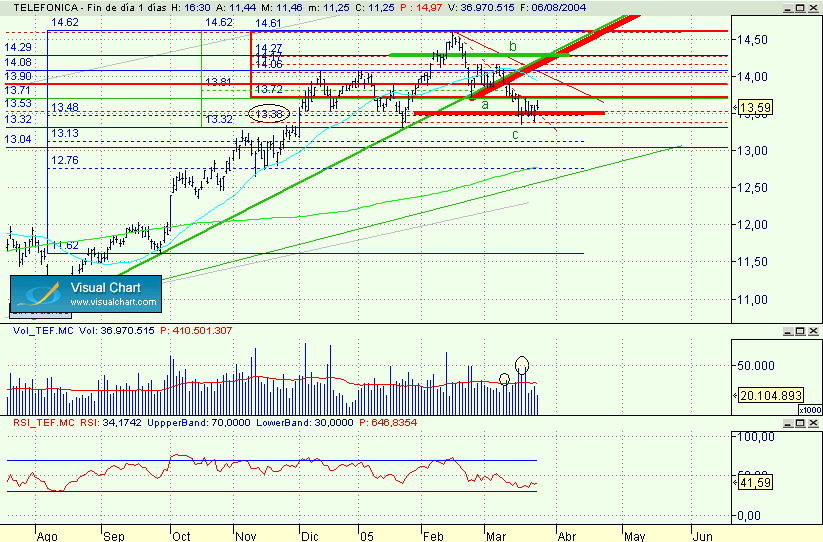Maximize the TELEFONICA price chart panel
823x542 pixels.
(800, 8)
